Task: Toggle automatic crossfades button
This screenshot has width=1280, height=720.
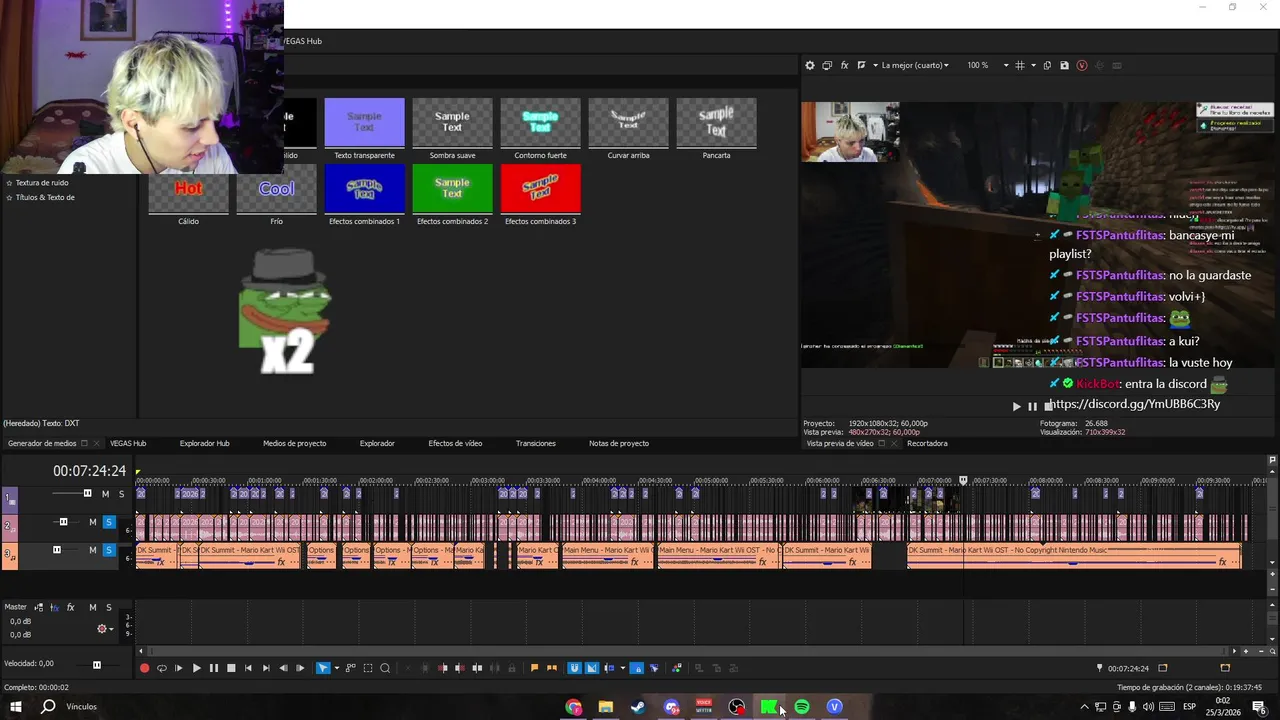Action: [592, 668]
